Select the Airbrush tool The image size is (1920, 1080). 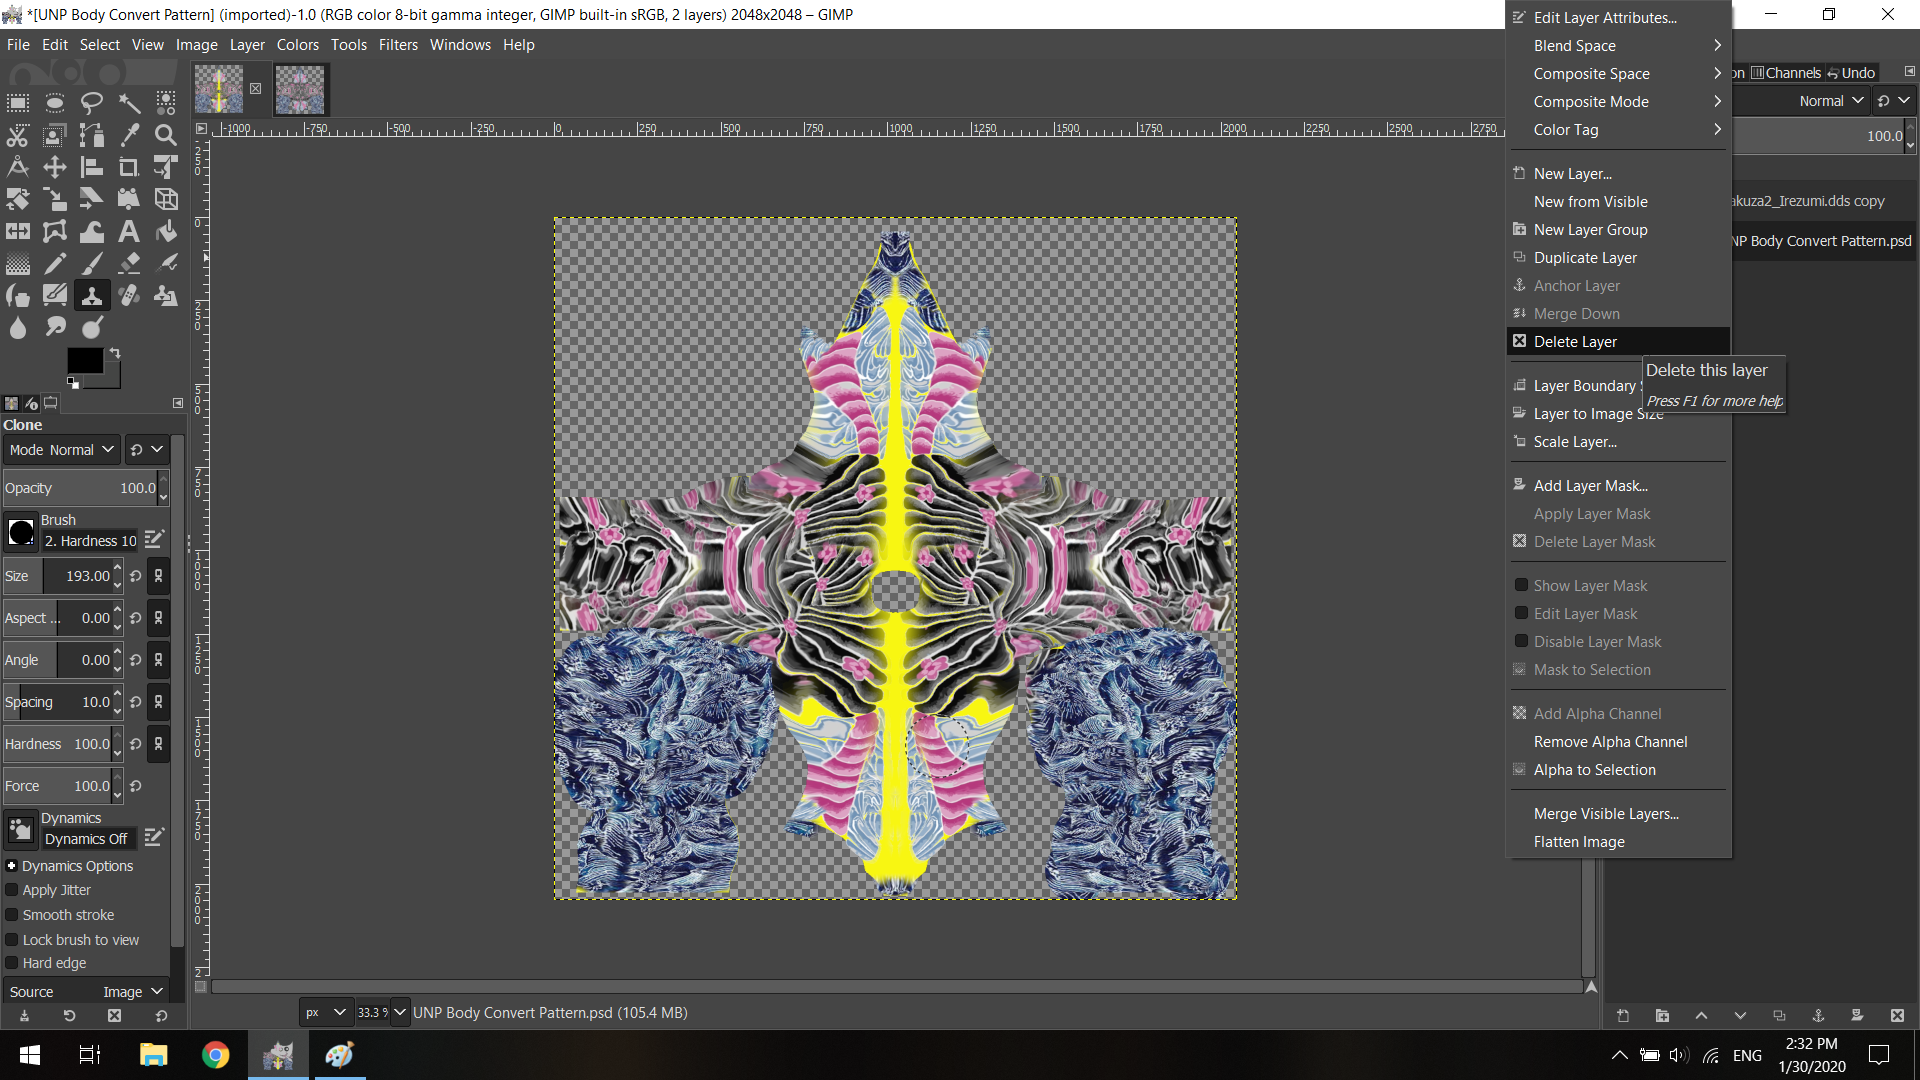point(166,264)
